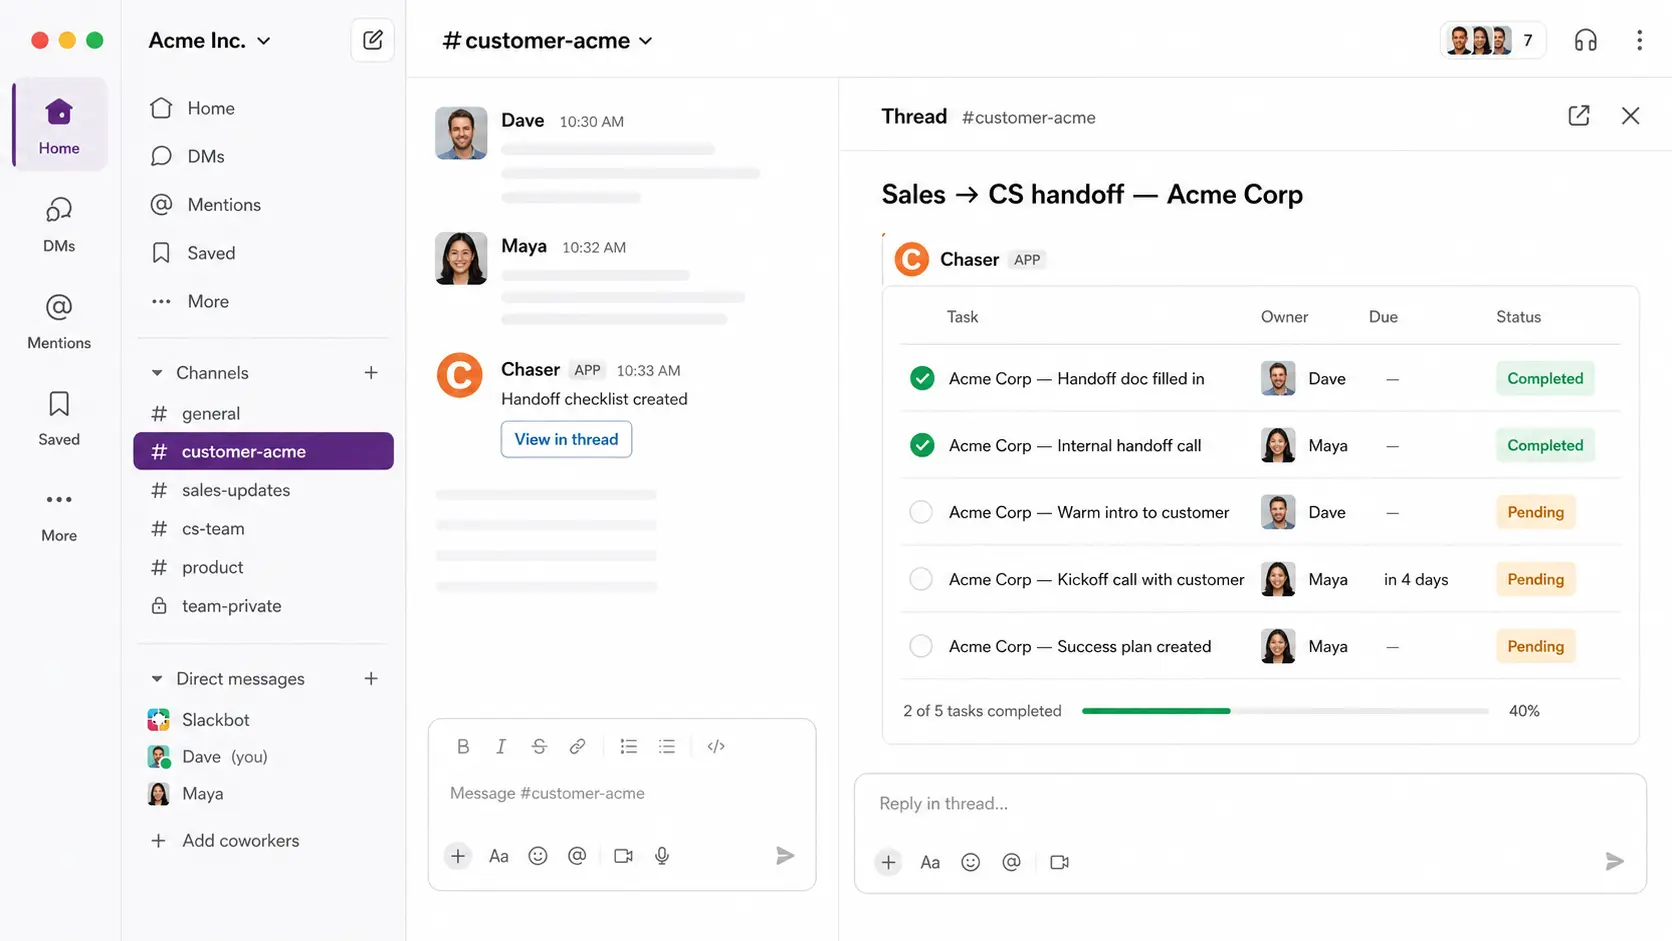Send the thread reply
The image size is (1672, 941).
tap(1614, 861)
